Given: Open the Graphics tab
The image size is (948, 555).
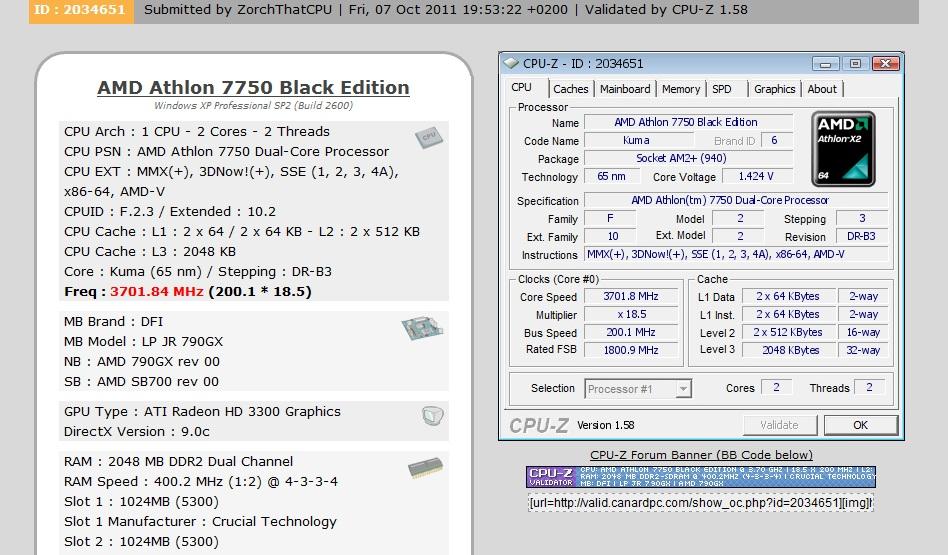Looking at the screenshot, I should click(774, 89).
